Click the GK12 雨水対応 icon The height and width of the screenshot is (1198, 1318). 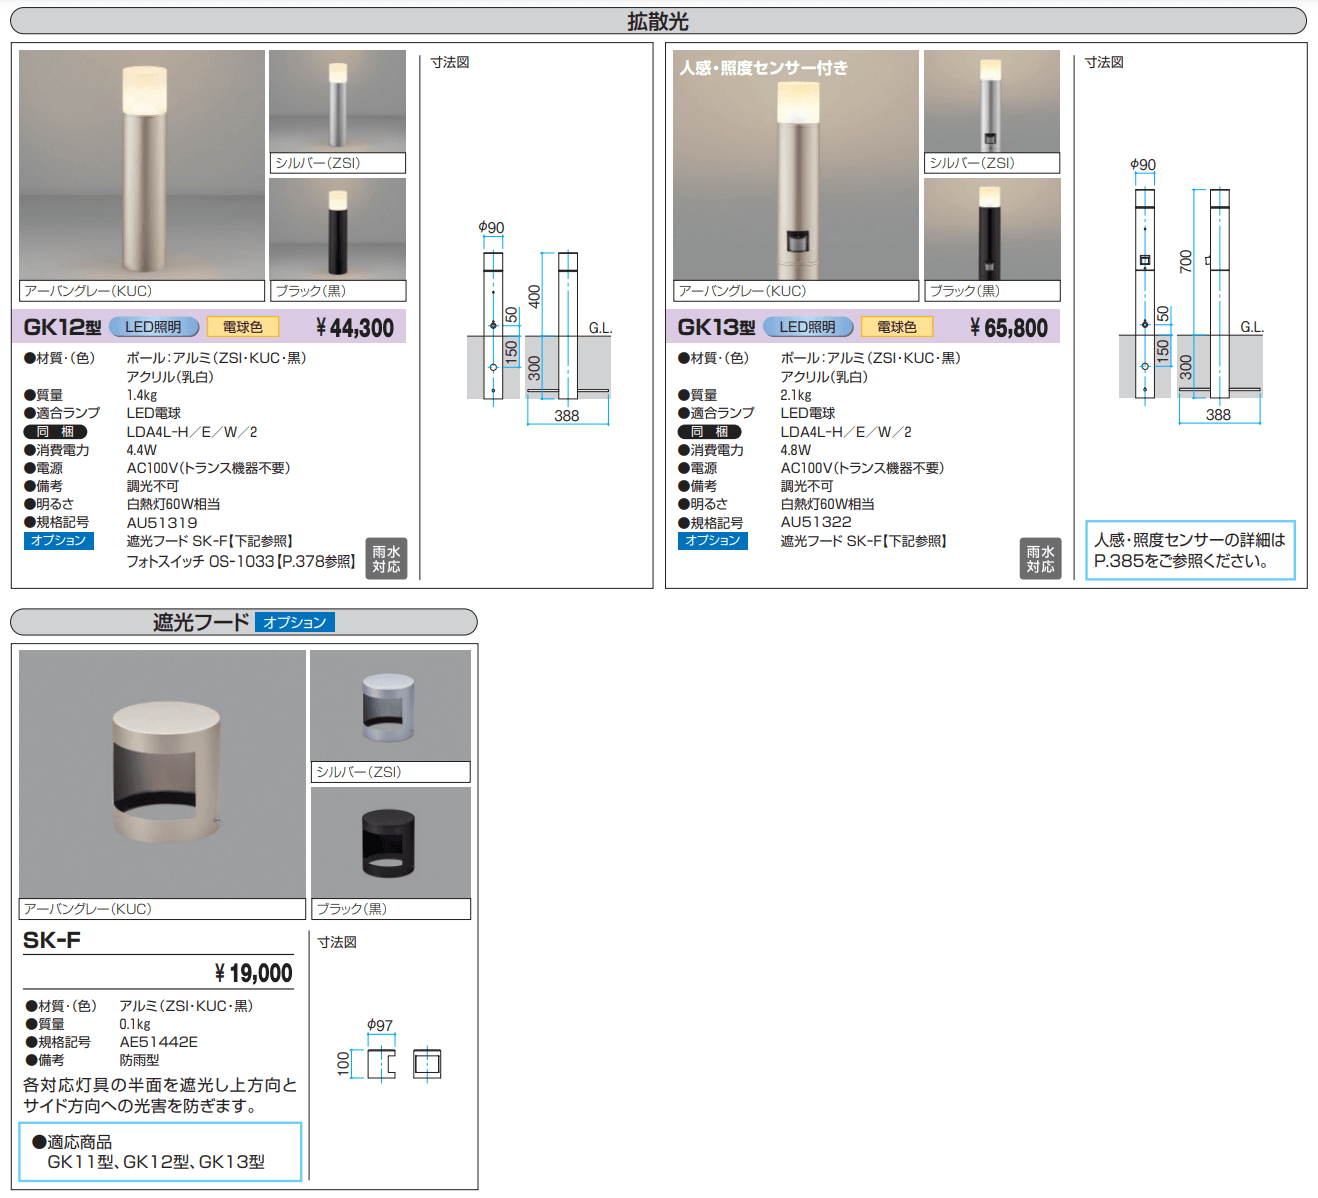(386, 559)
